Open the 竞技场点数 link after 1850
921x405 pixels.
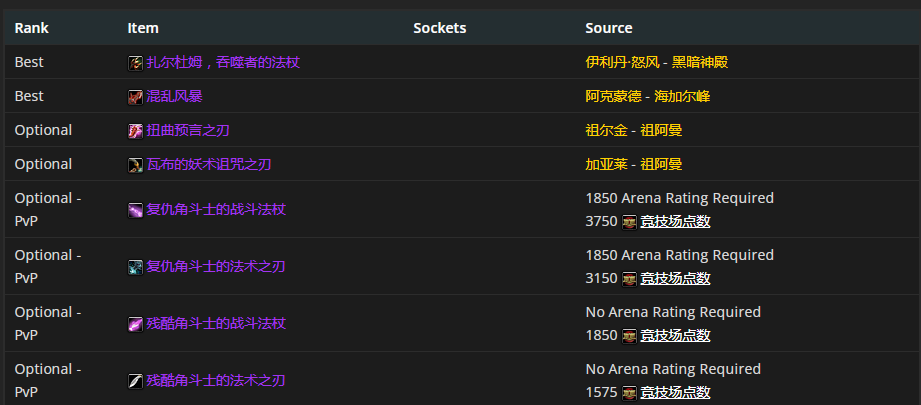(675, 335)
